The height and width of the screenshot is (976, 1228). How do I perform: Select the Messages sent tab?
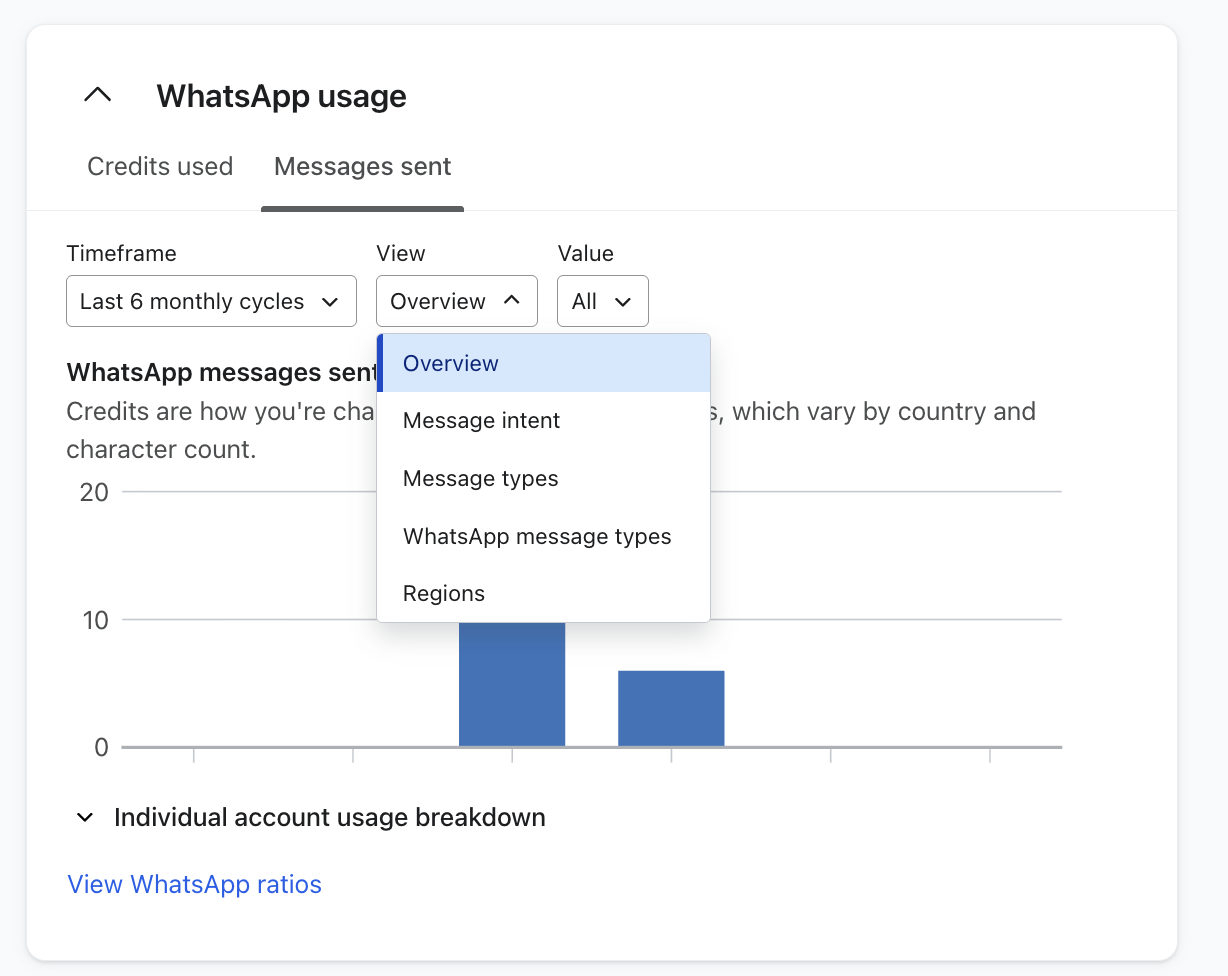coord(362,166)
